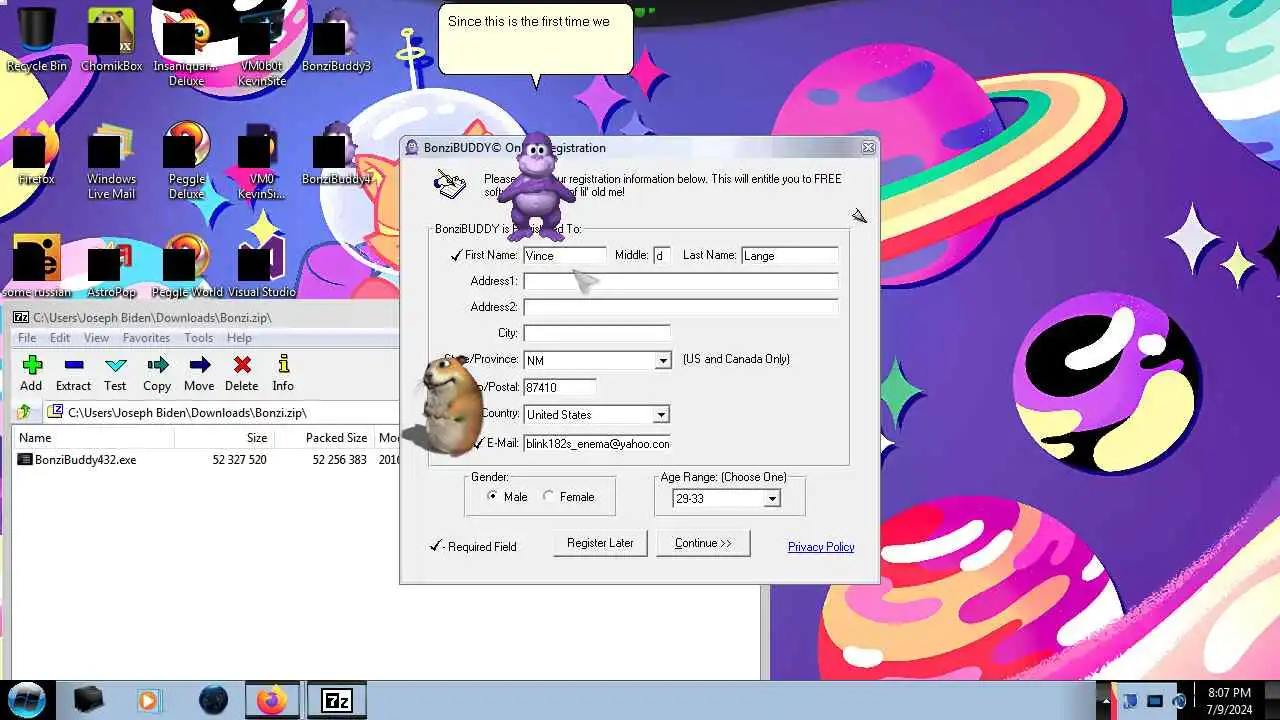Open the File menu in 7-Zip
Screen dimensions: 1280x720
(27, 338)
